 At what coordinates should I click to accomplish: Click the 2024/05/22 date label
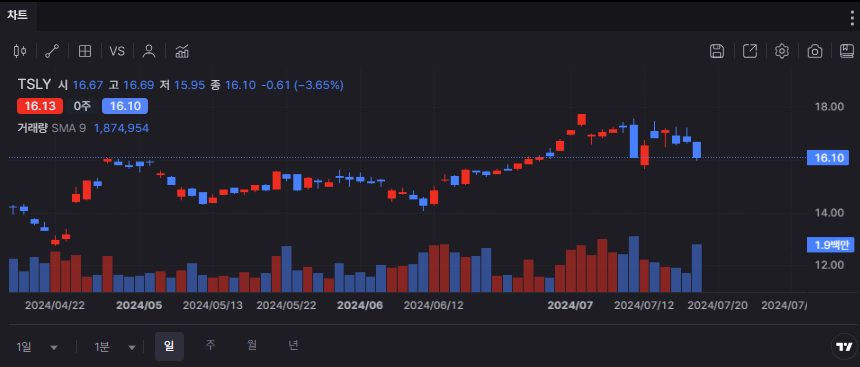coord(286,305)
